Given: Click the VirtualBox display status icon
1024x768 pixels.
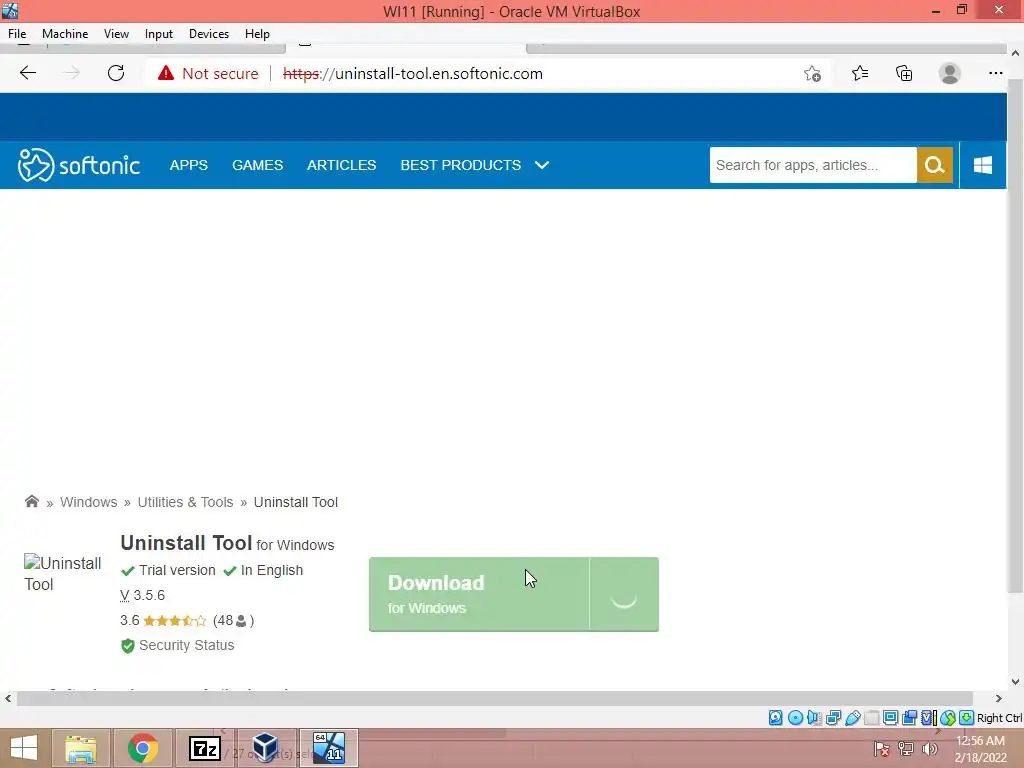Looking at the screenshot, I should (890, 718).
